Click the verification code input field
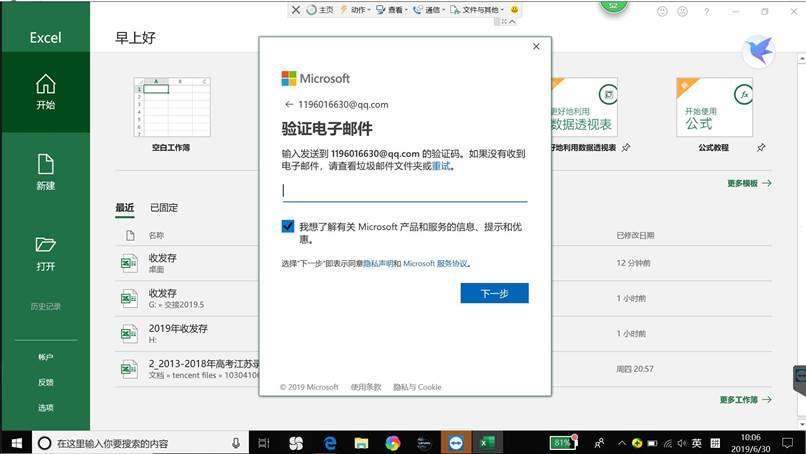 pos(405,191)
